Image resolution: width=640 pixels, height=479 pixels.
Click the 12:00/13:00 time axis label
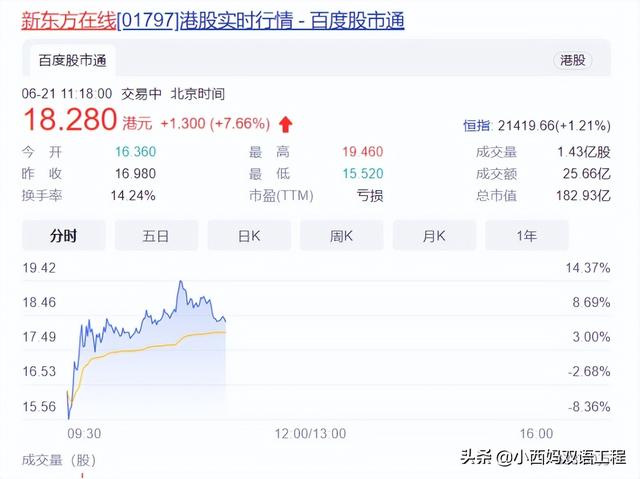click(311, 433)
